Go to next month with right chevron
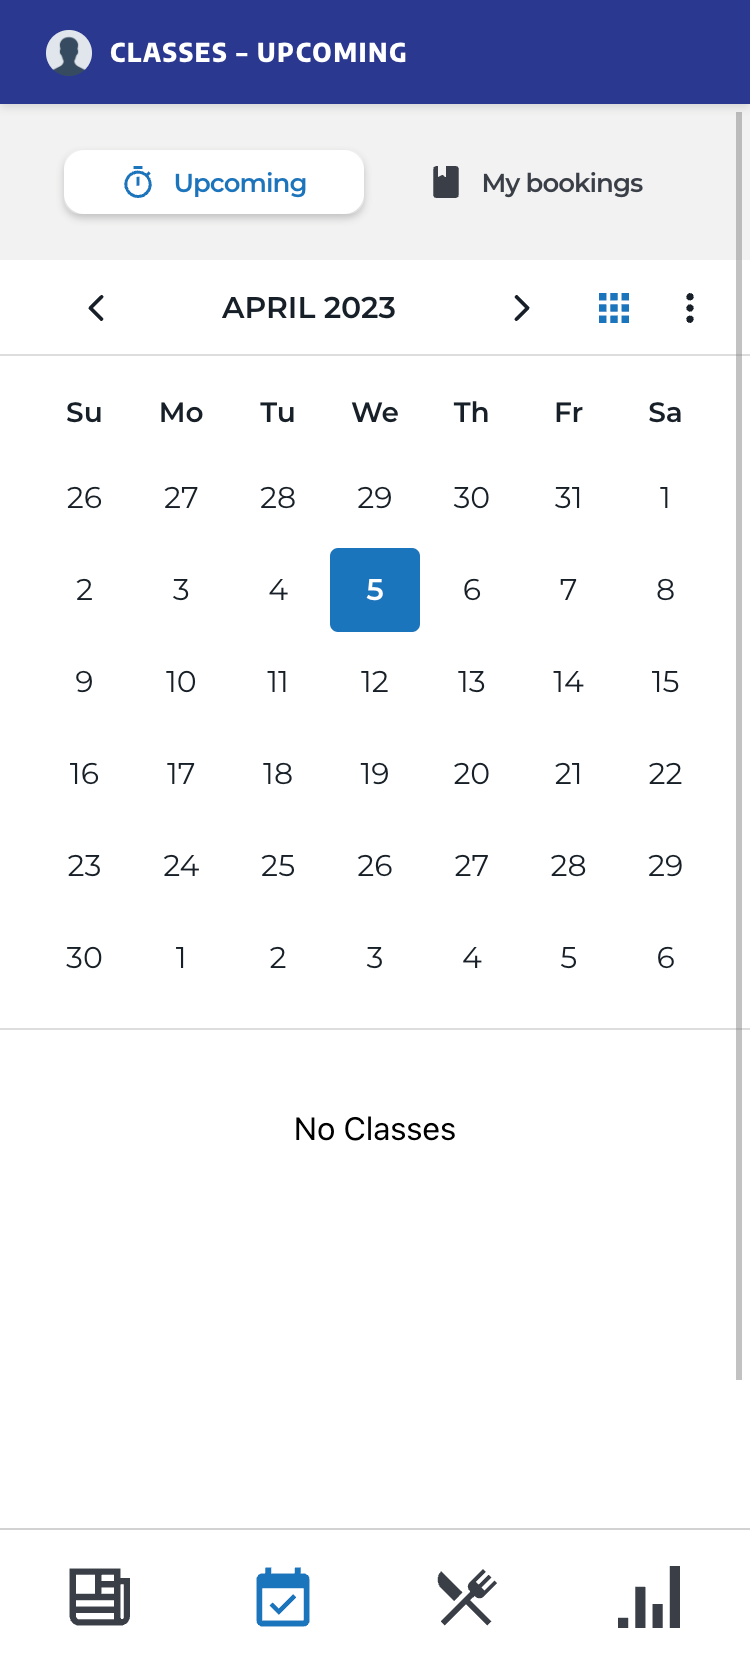750x1664 pixels. click(521, 308)
